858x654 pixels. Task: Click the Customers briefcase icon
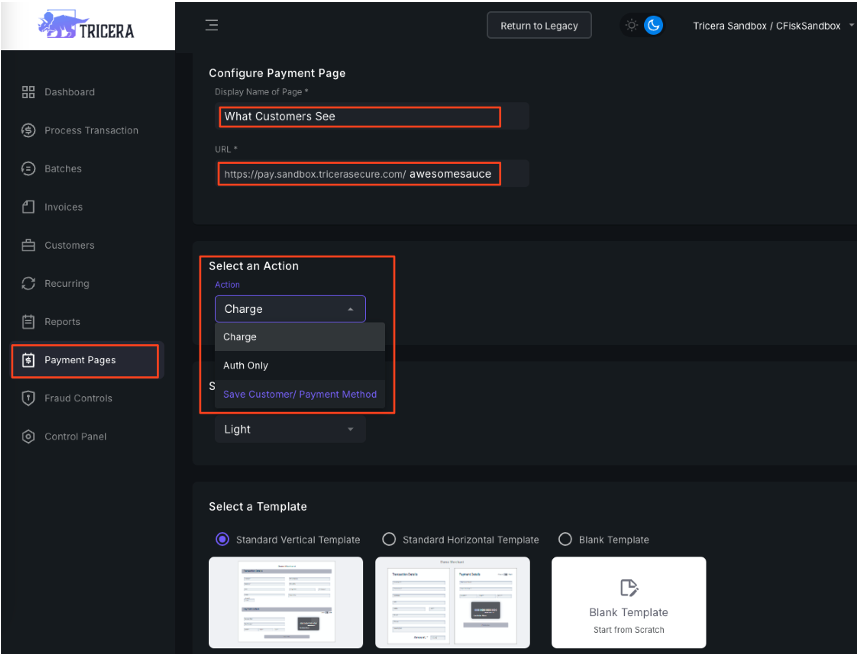pos(28,245)
